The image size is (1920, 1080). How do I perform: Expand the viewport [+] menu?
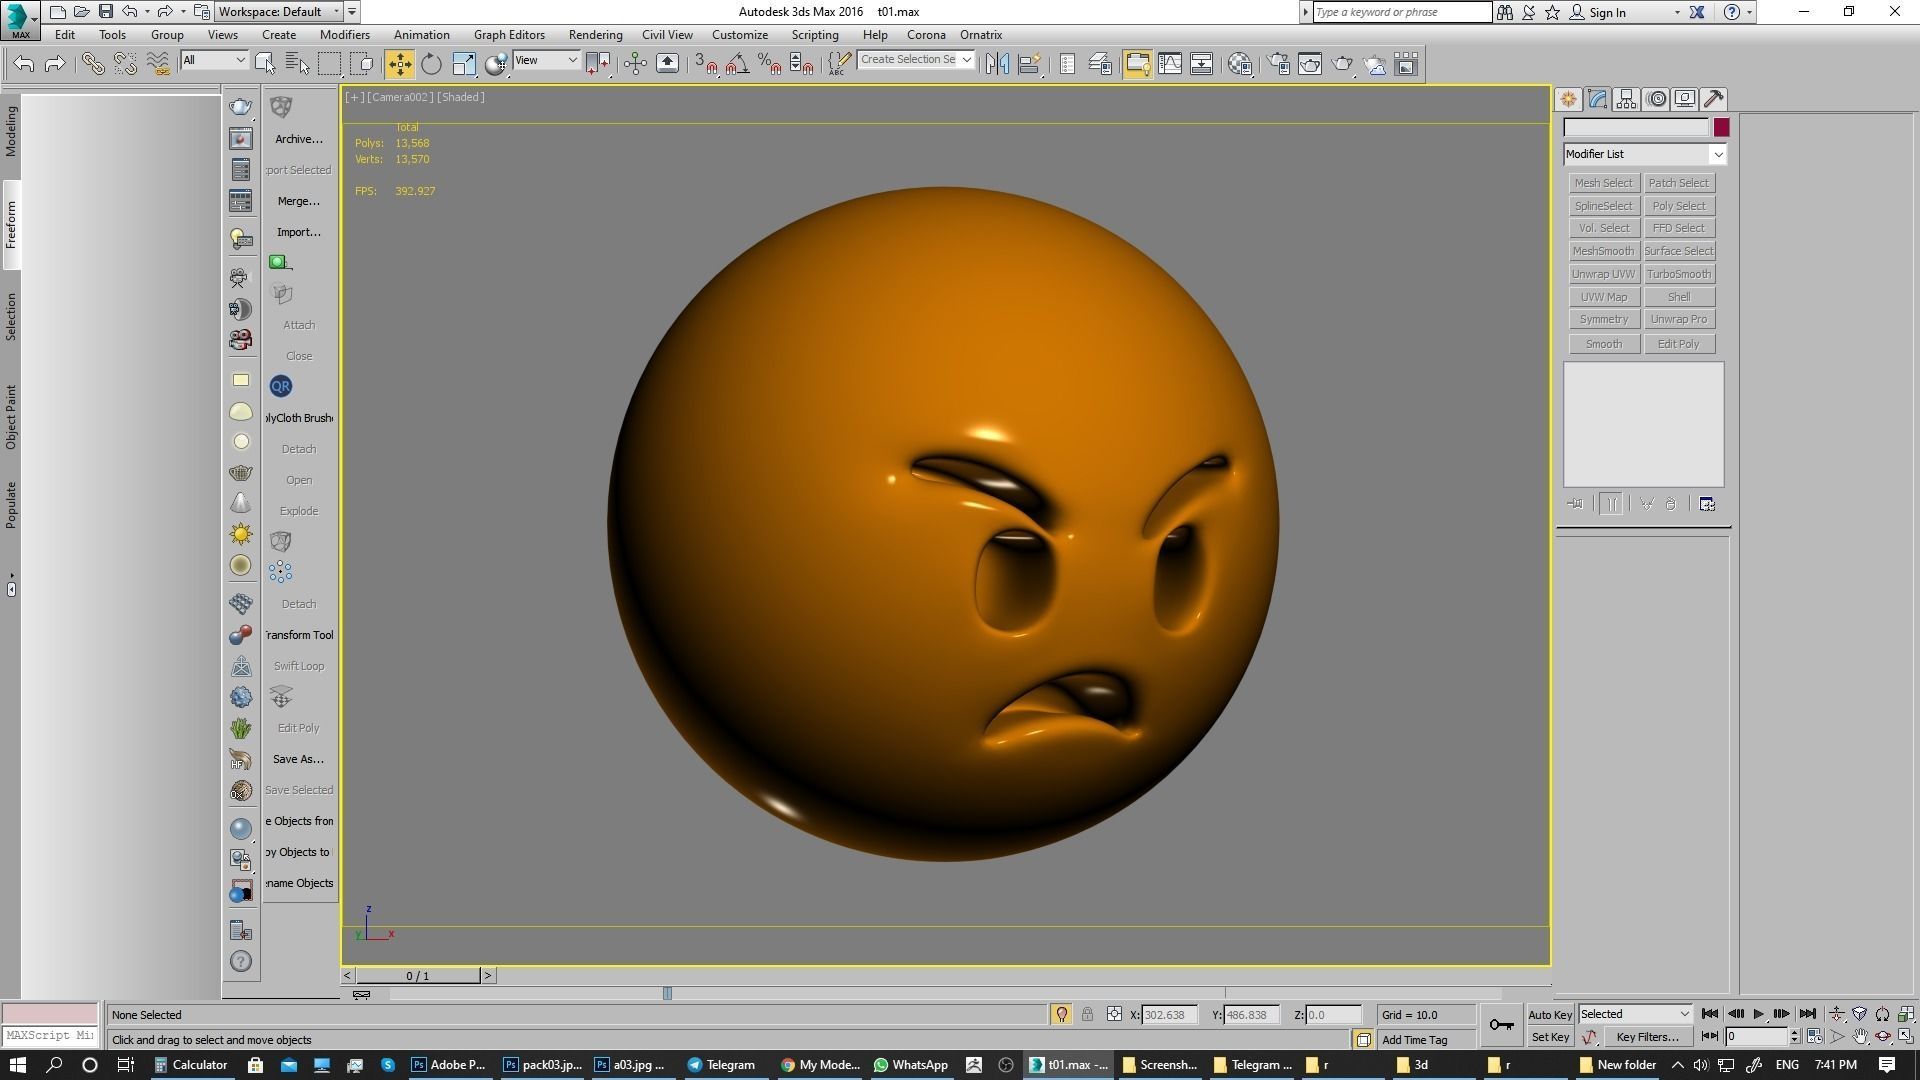pos(354,97)
